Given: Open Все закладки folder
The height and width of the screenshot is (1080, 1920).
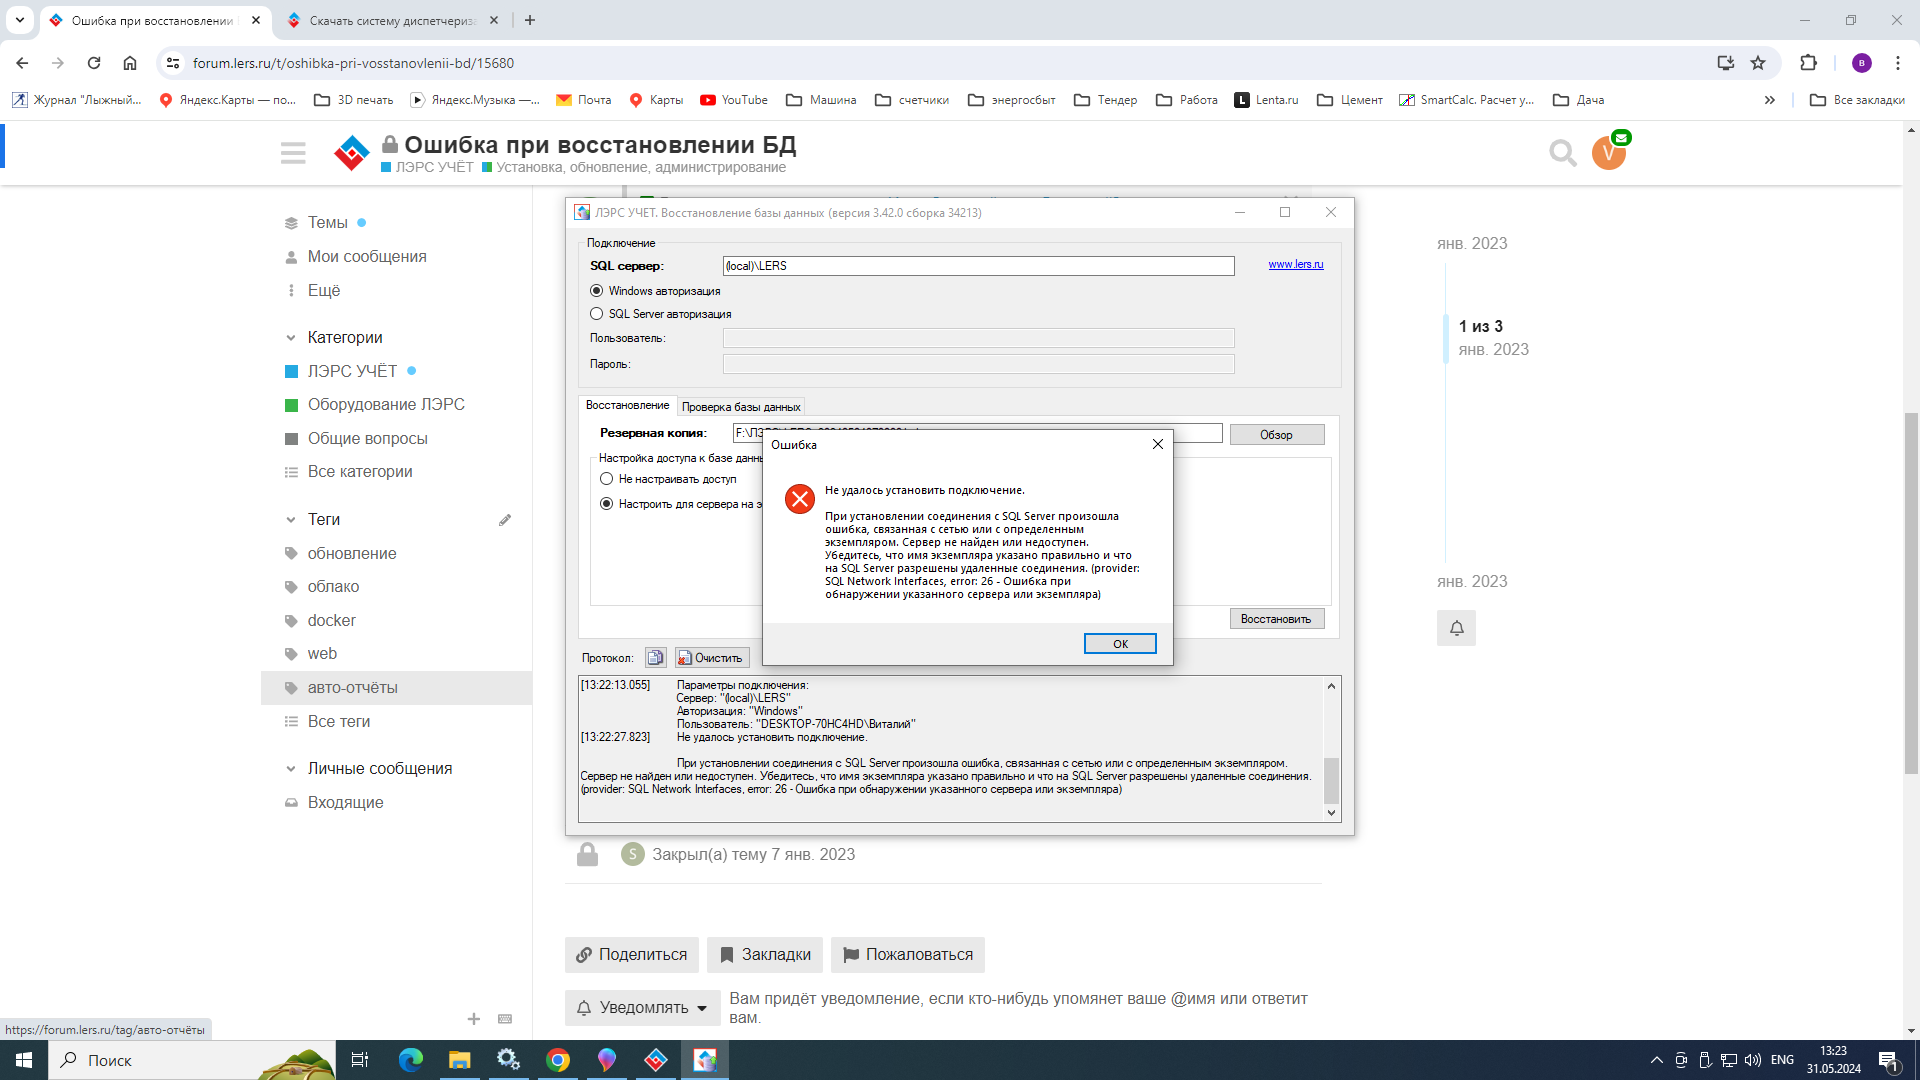Looking at the screenshot, I should pos(1858,100).
